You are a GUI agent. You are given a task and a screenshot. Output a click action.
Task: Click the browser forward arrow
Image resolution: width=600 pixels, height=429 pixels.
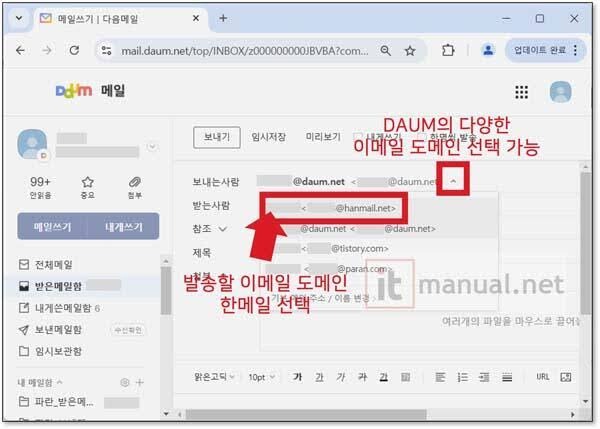47,50
